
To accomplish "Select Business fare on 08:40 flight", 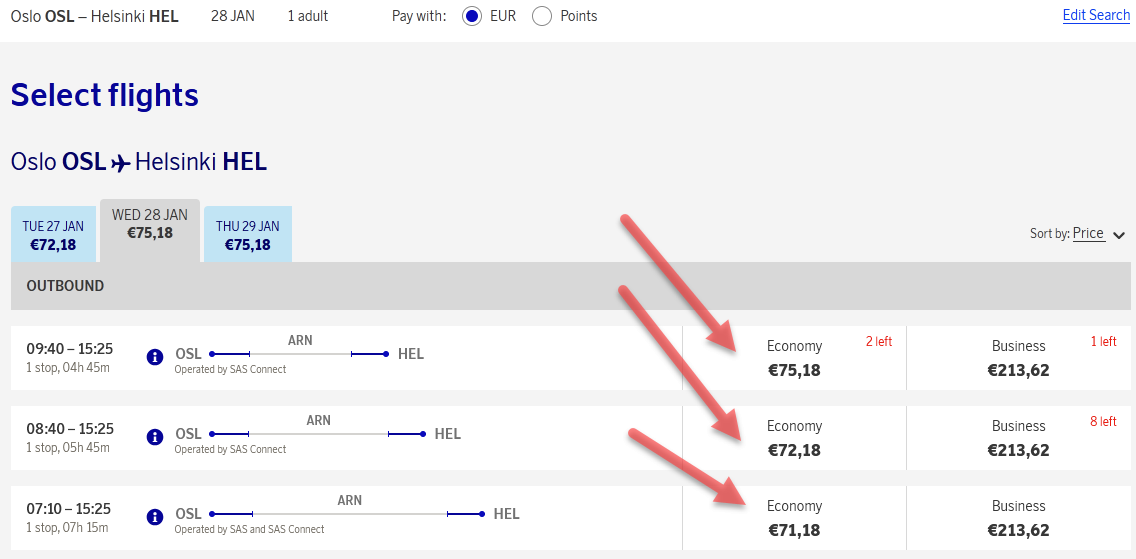I will tap(1018, 438).
